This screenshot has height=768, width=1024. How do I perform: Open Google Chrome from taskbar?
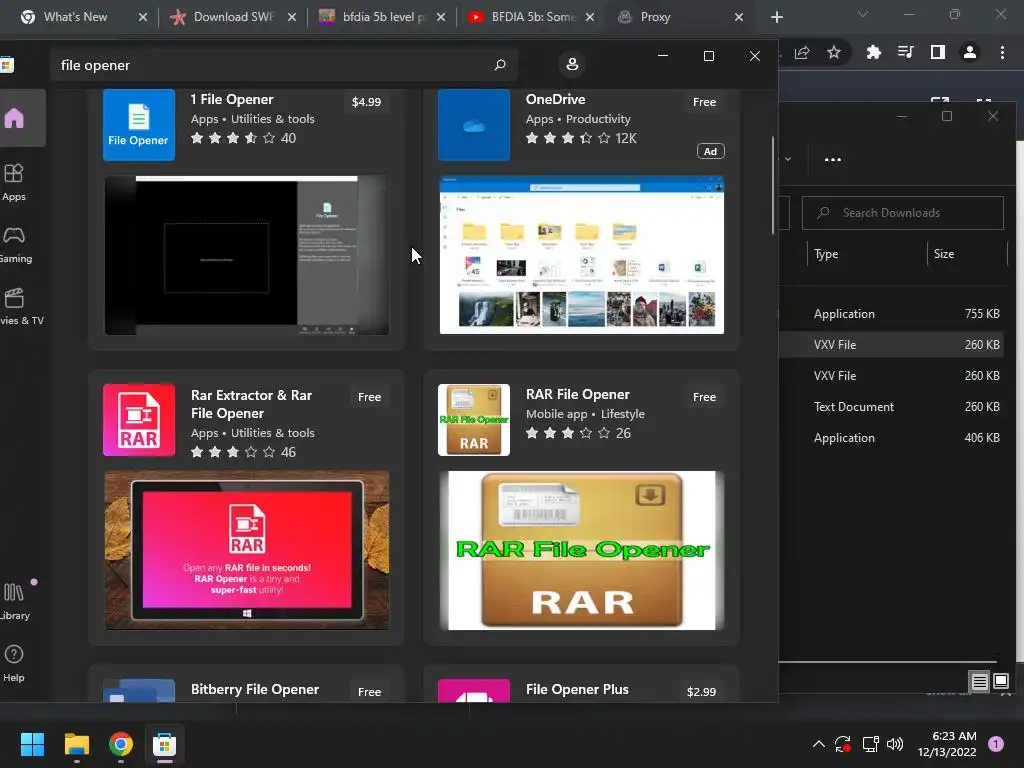click(x=121, y=744)
